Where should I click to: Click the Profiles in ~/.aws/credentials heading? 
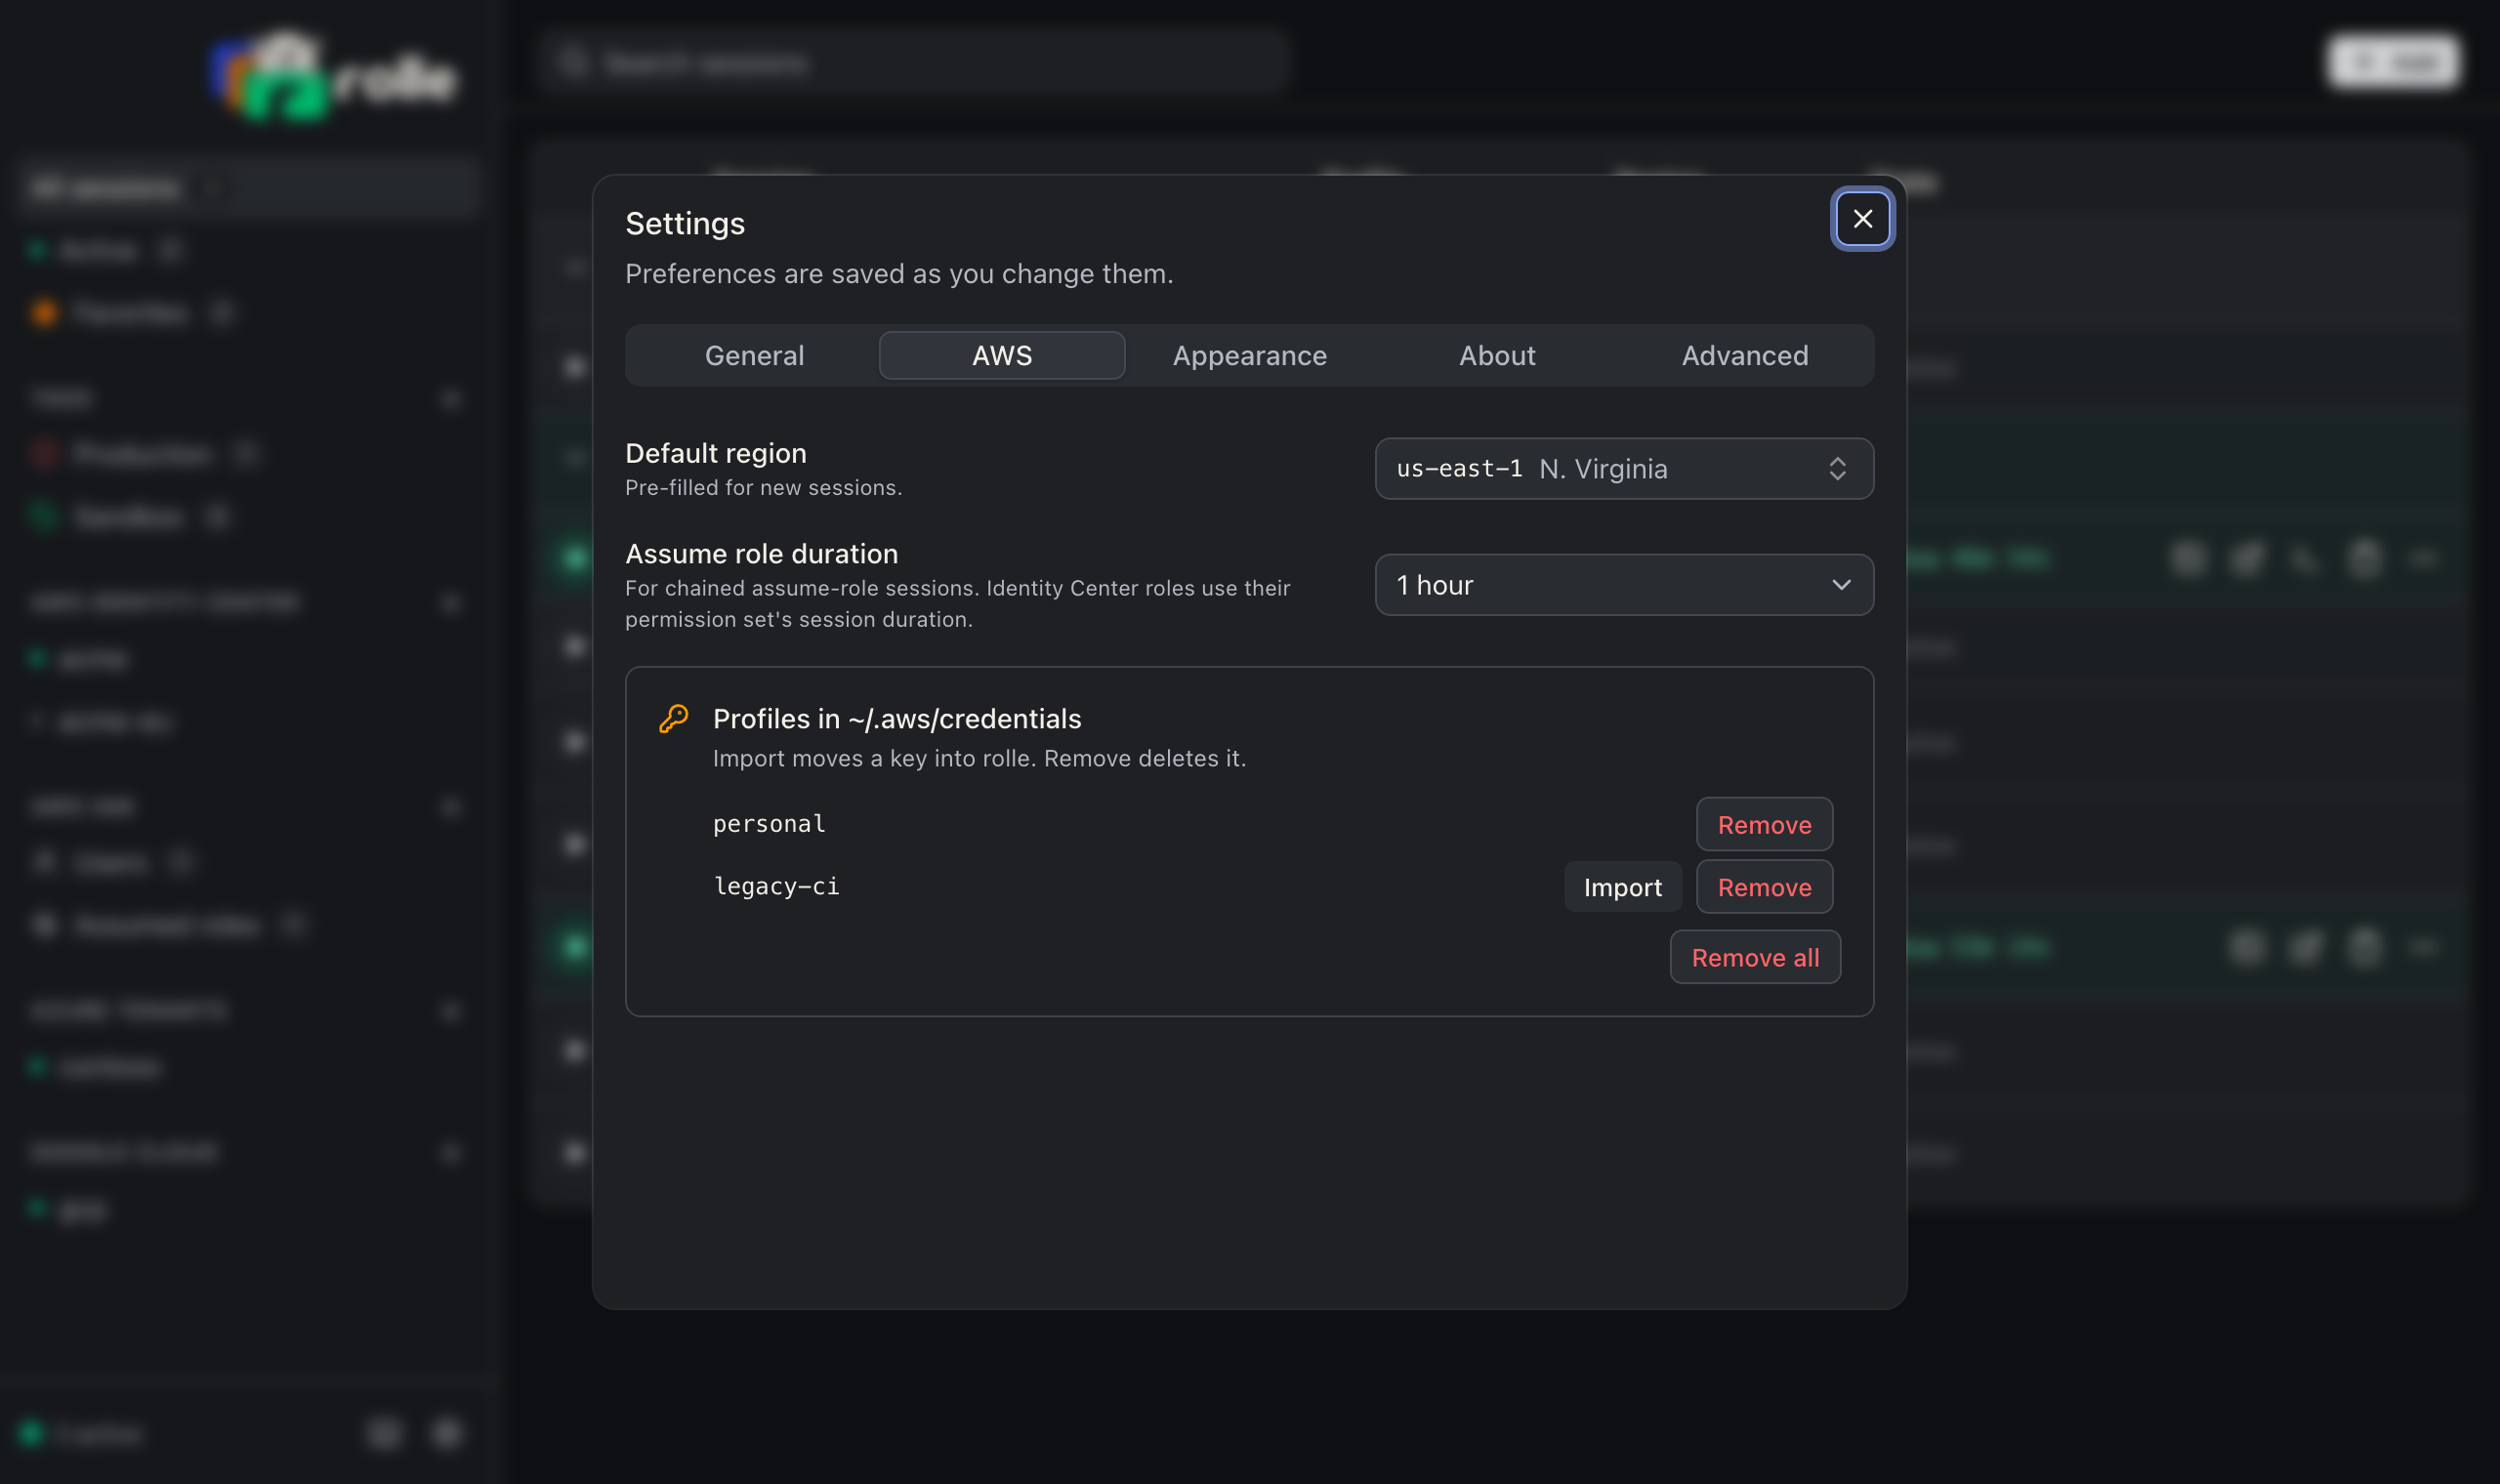point(896,719)
